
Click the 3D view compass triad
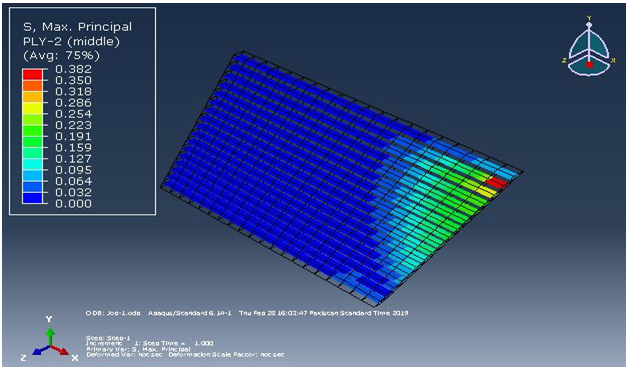pyautogui.click(x=589, y=46)
